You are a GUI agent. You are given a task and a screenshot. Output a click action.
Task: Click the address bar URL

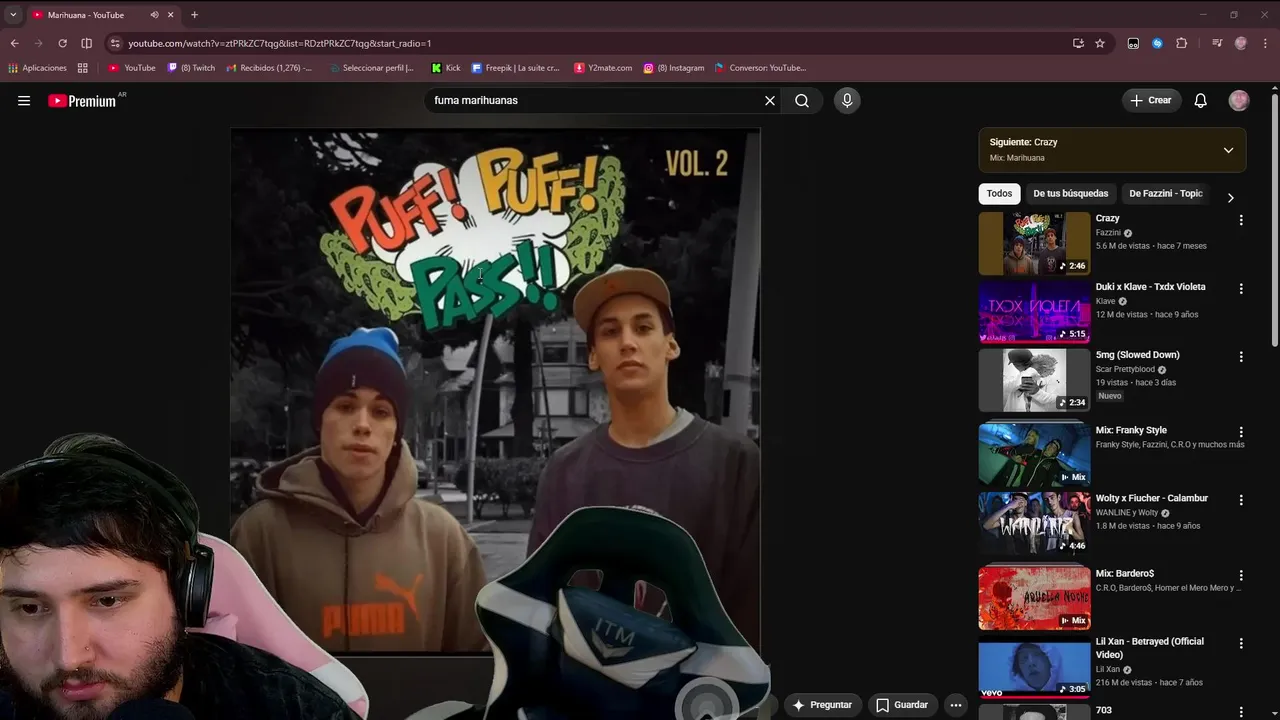pos(280,43)
